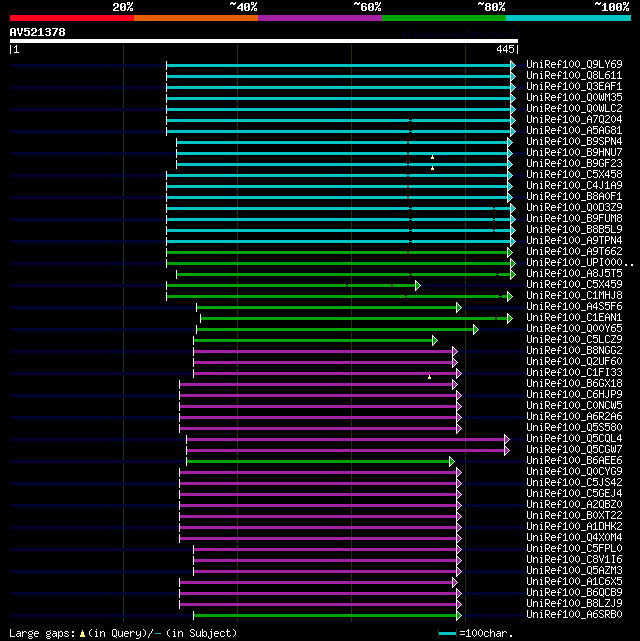Click the green arrowhead of UniRef100_A6SRB0
Screen dimensions: 640x641
pos(459,615)
